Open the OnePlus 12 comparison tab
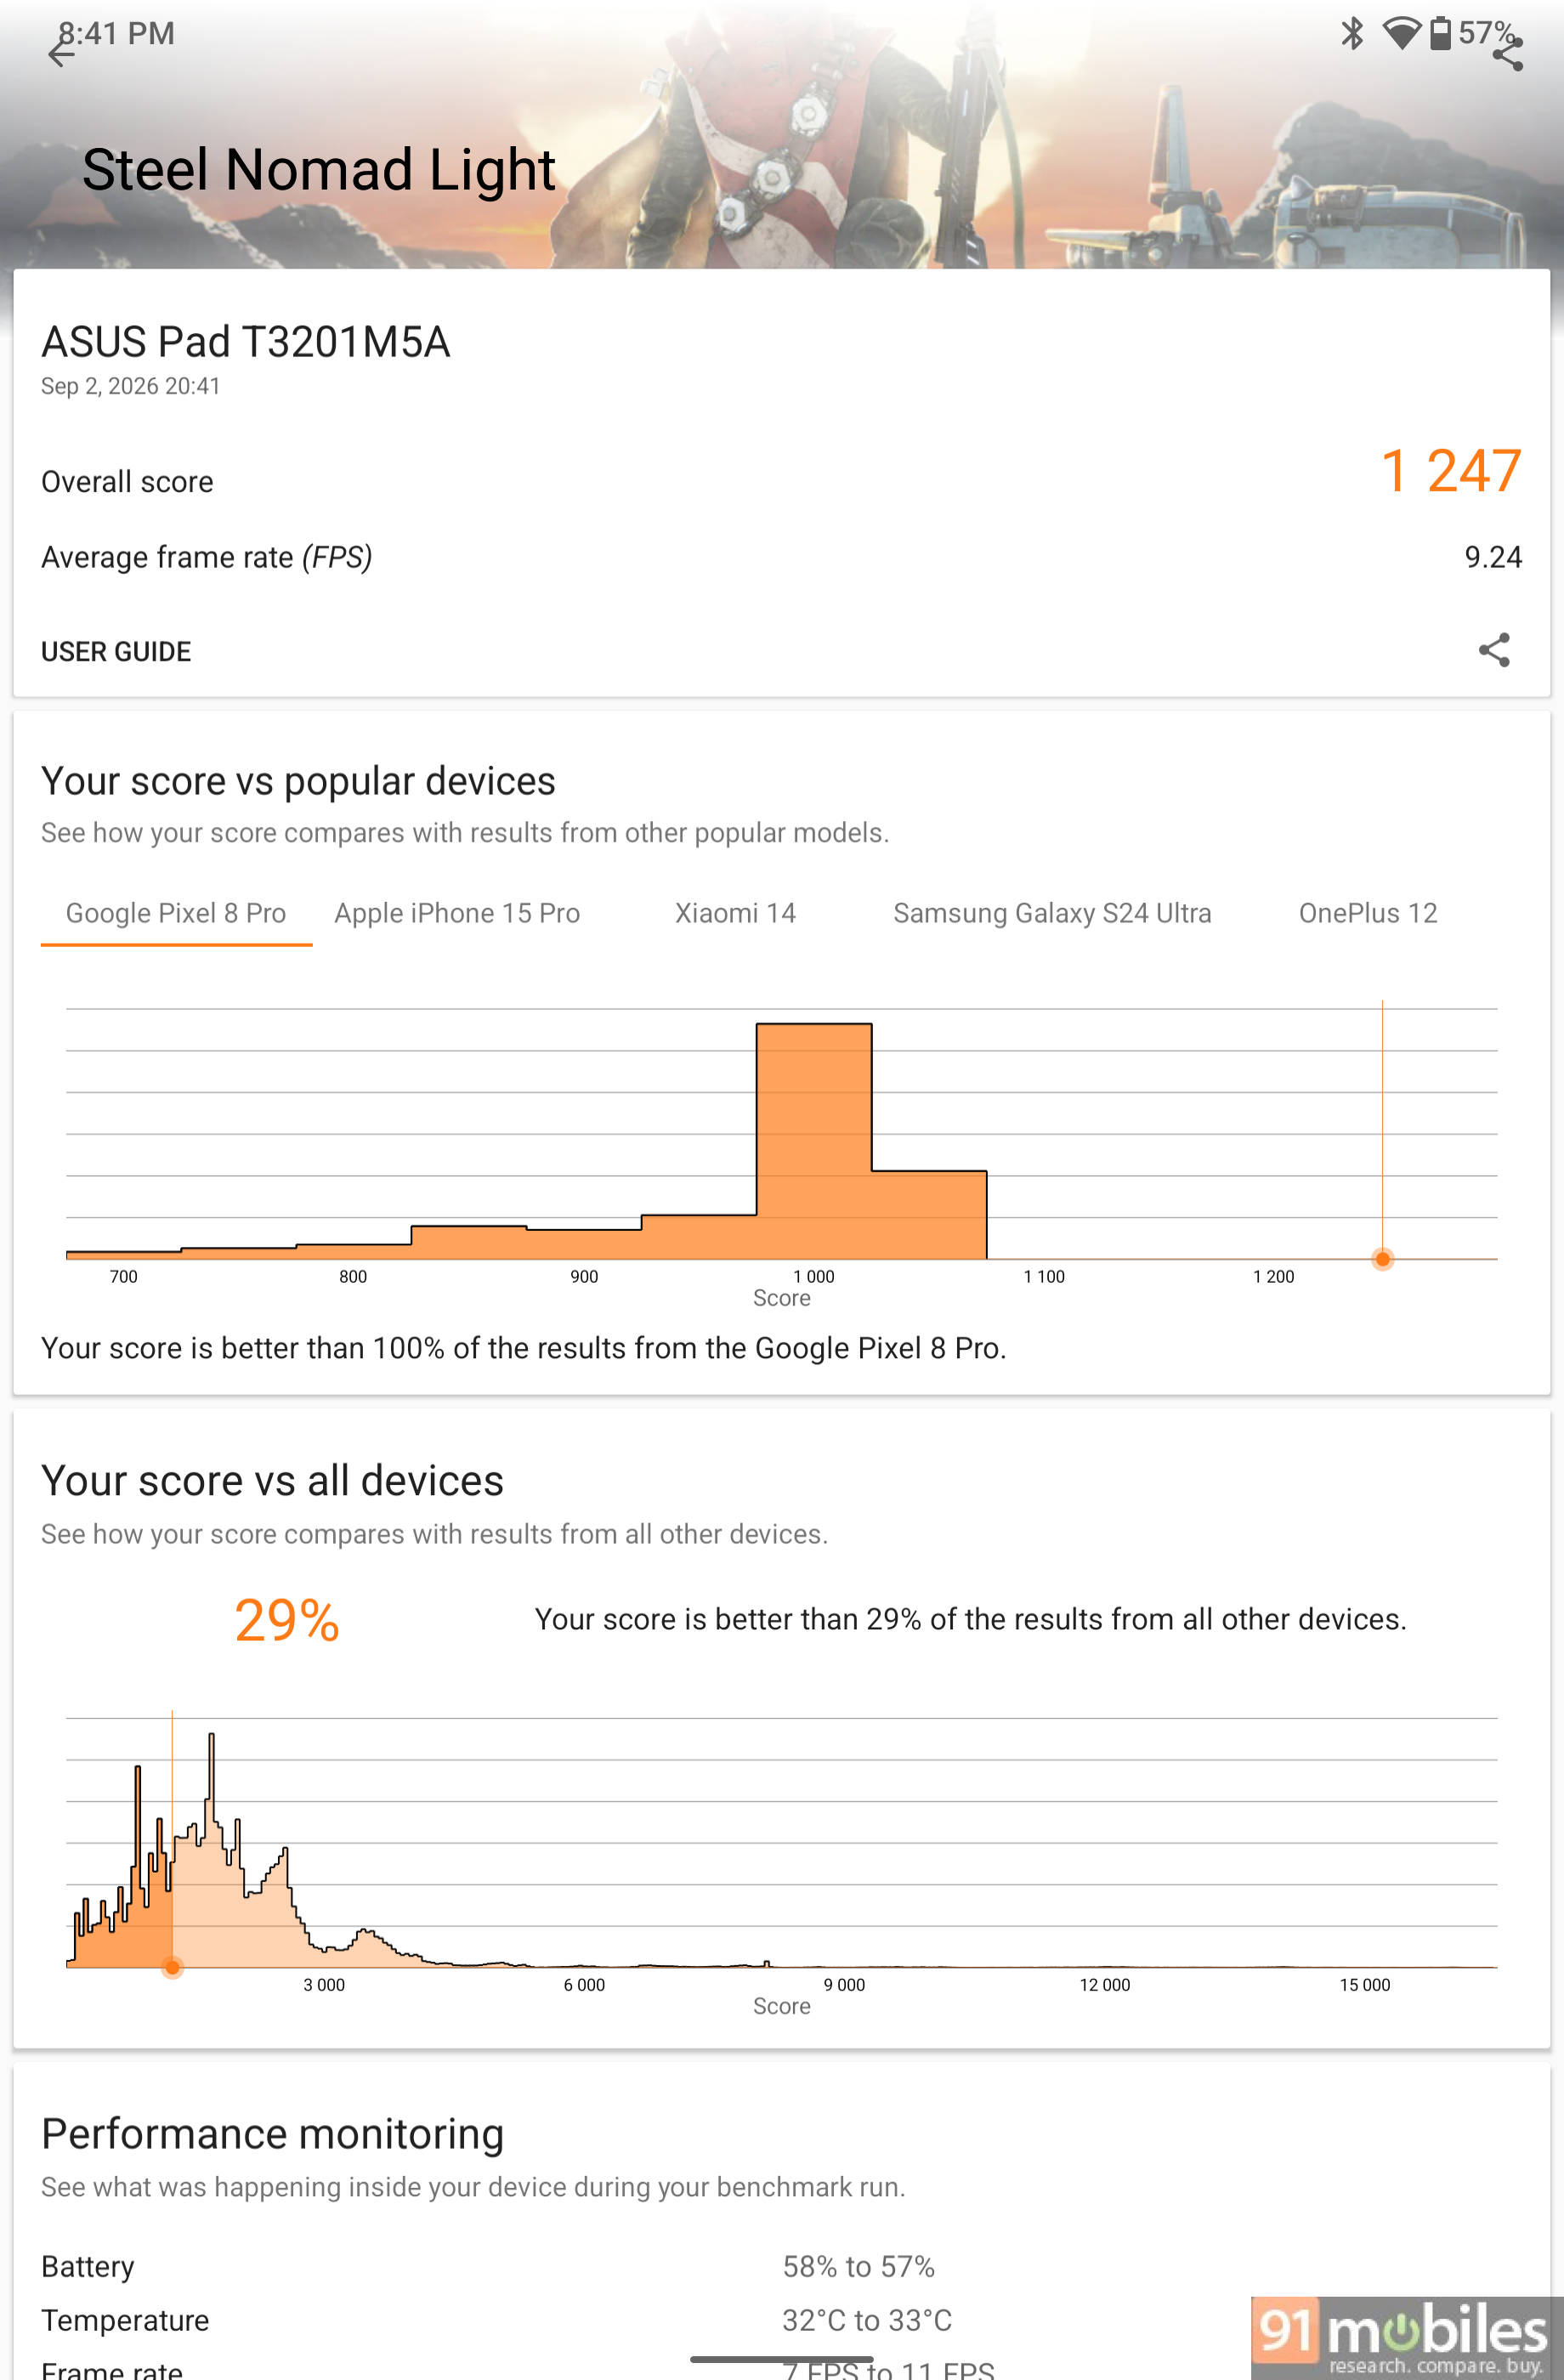 coord(1367,913)
